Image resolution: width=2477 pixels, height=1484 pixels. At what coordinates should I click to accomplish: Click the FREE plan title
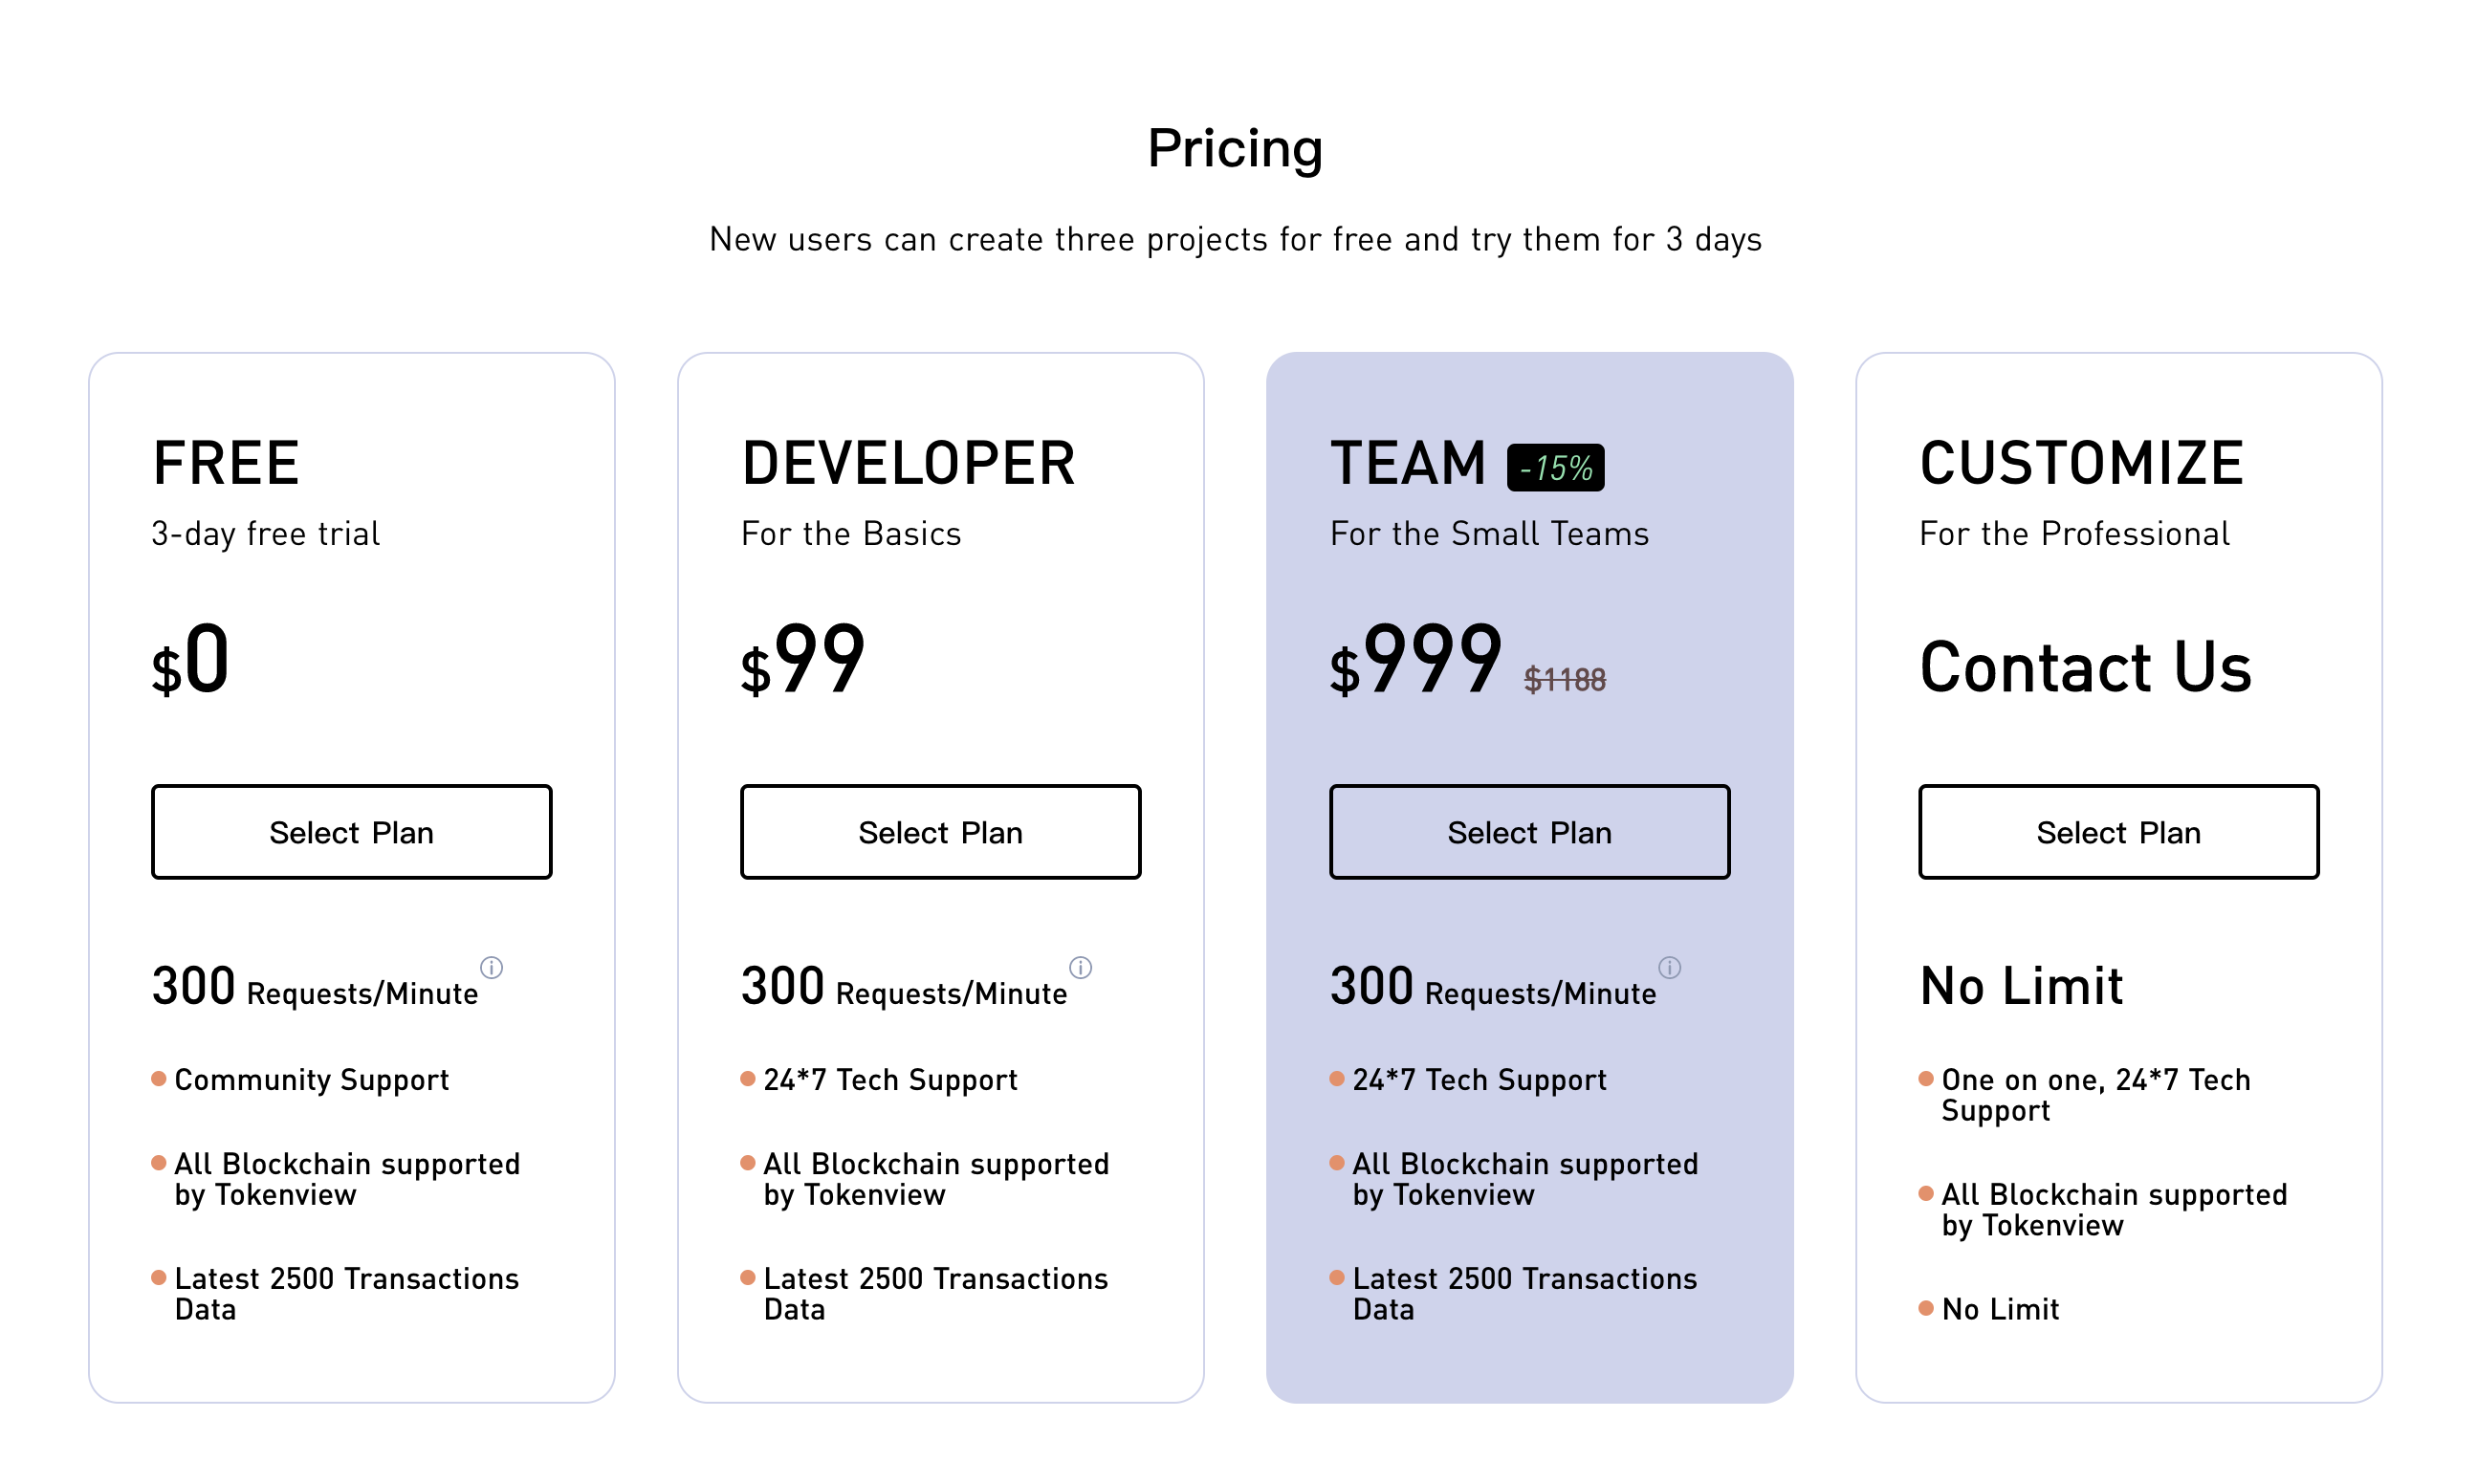[226, 463]
